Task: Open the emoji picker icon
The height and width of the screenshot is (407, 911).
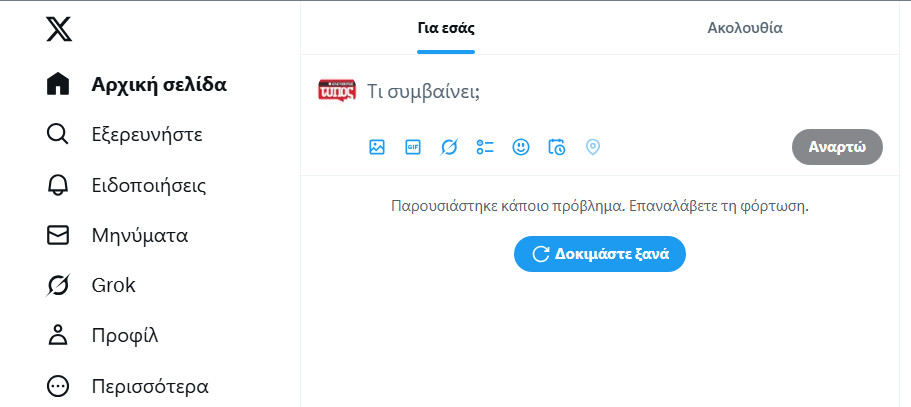Action: click(521, 147)
